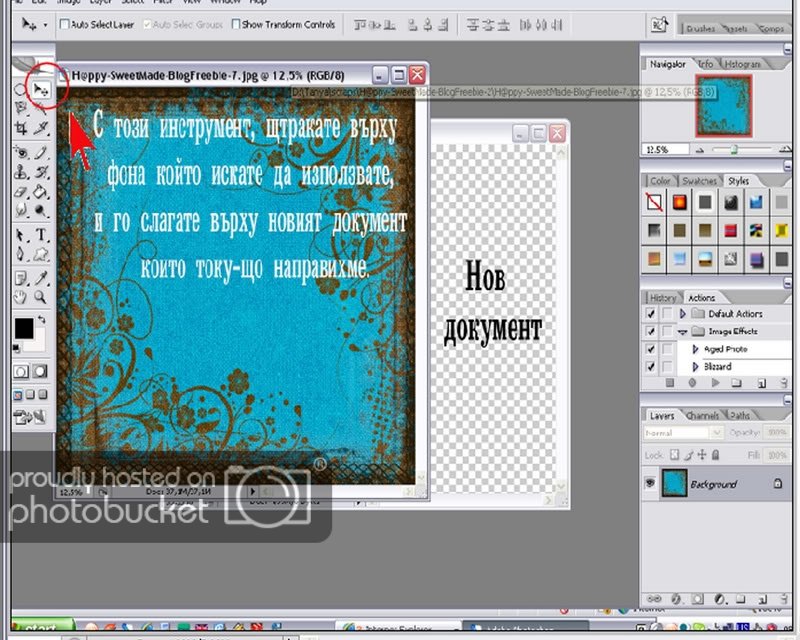Open the layer blend mode dropdown
800x640 pixels.
click(684, 433)
